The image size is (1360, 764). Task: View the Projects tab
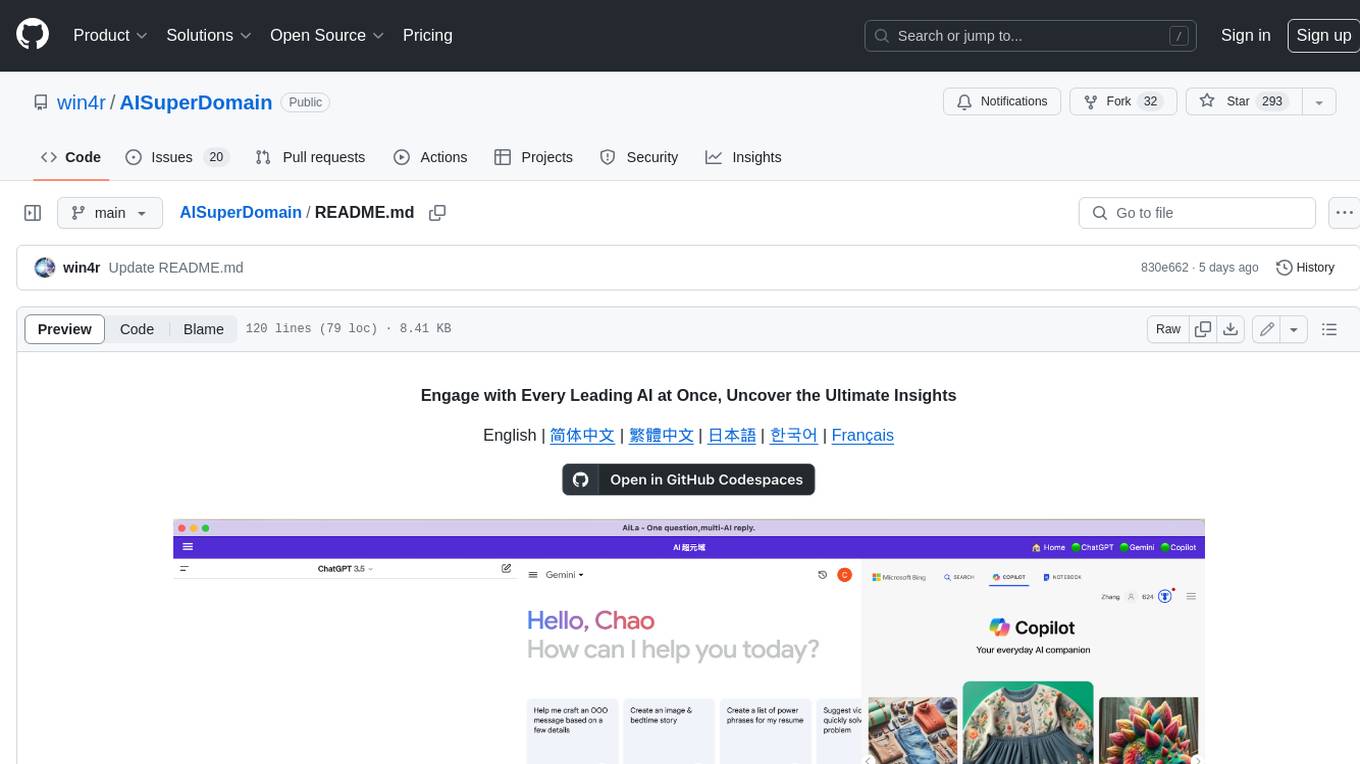click(x=533, y=157)
